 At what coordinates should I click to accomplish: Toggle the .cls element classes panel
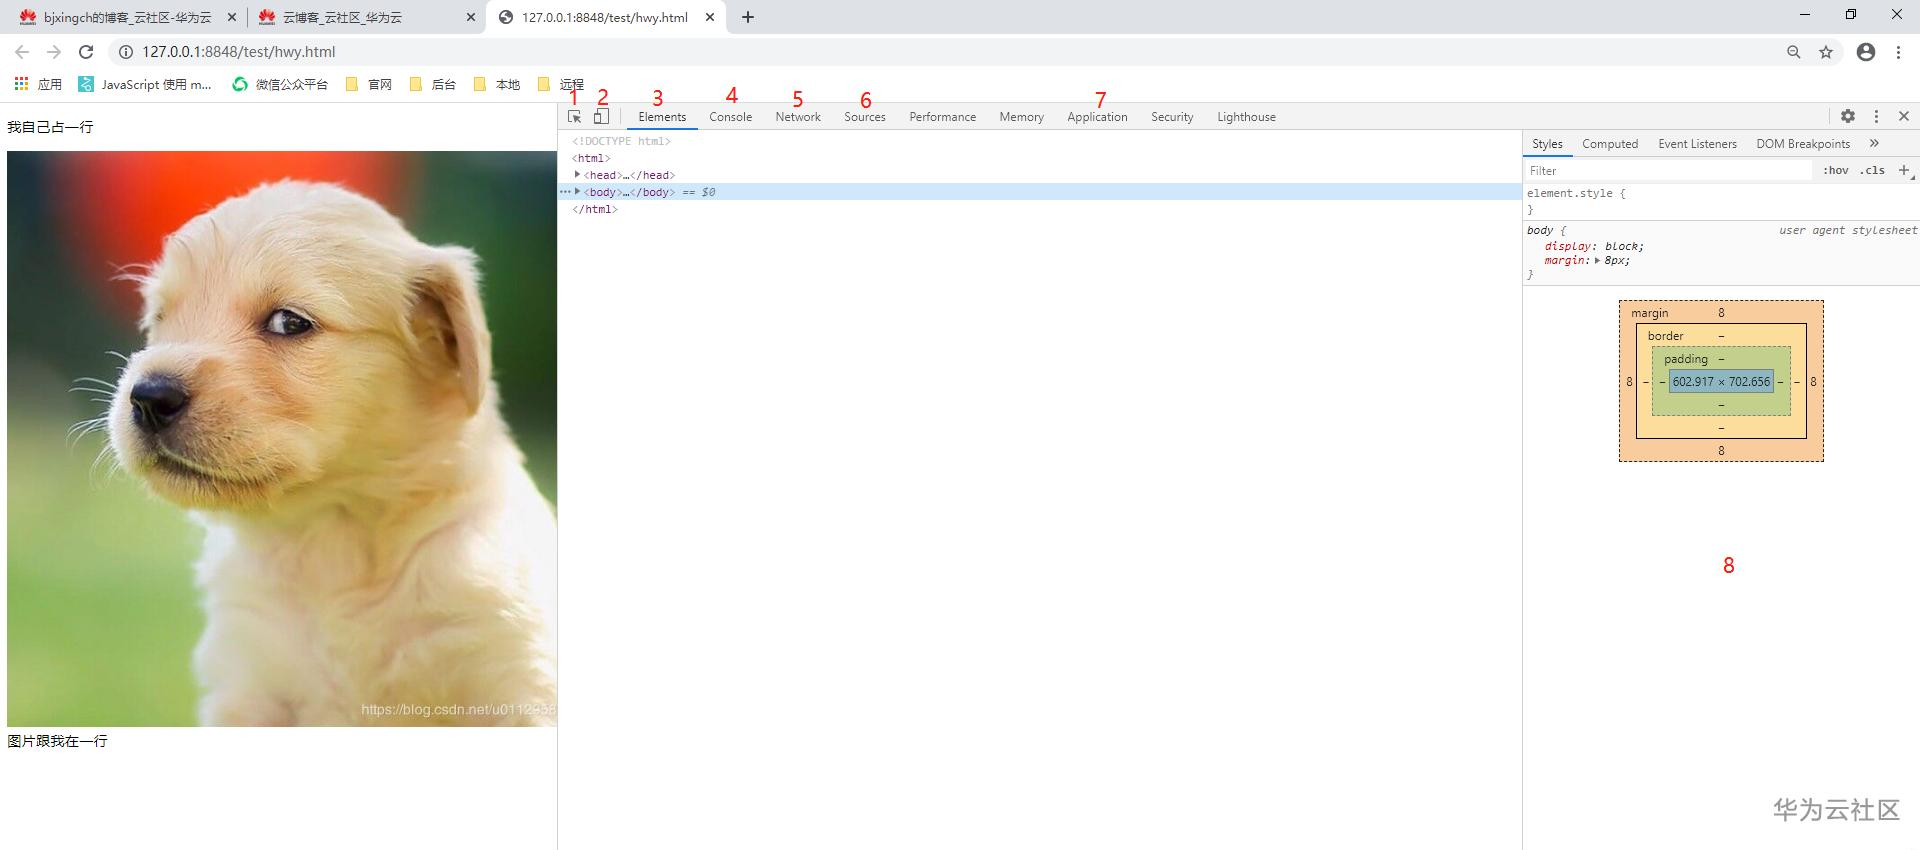tap(1872, 170)
